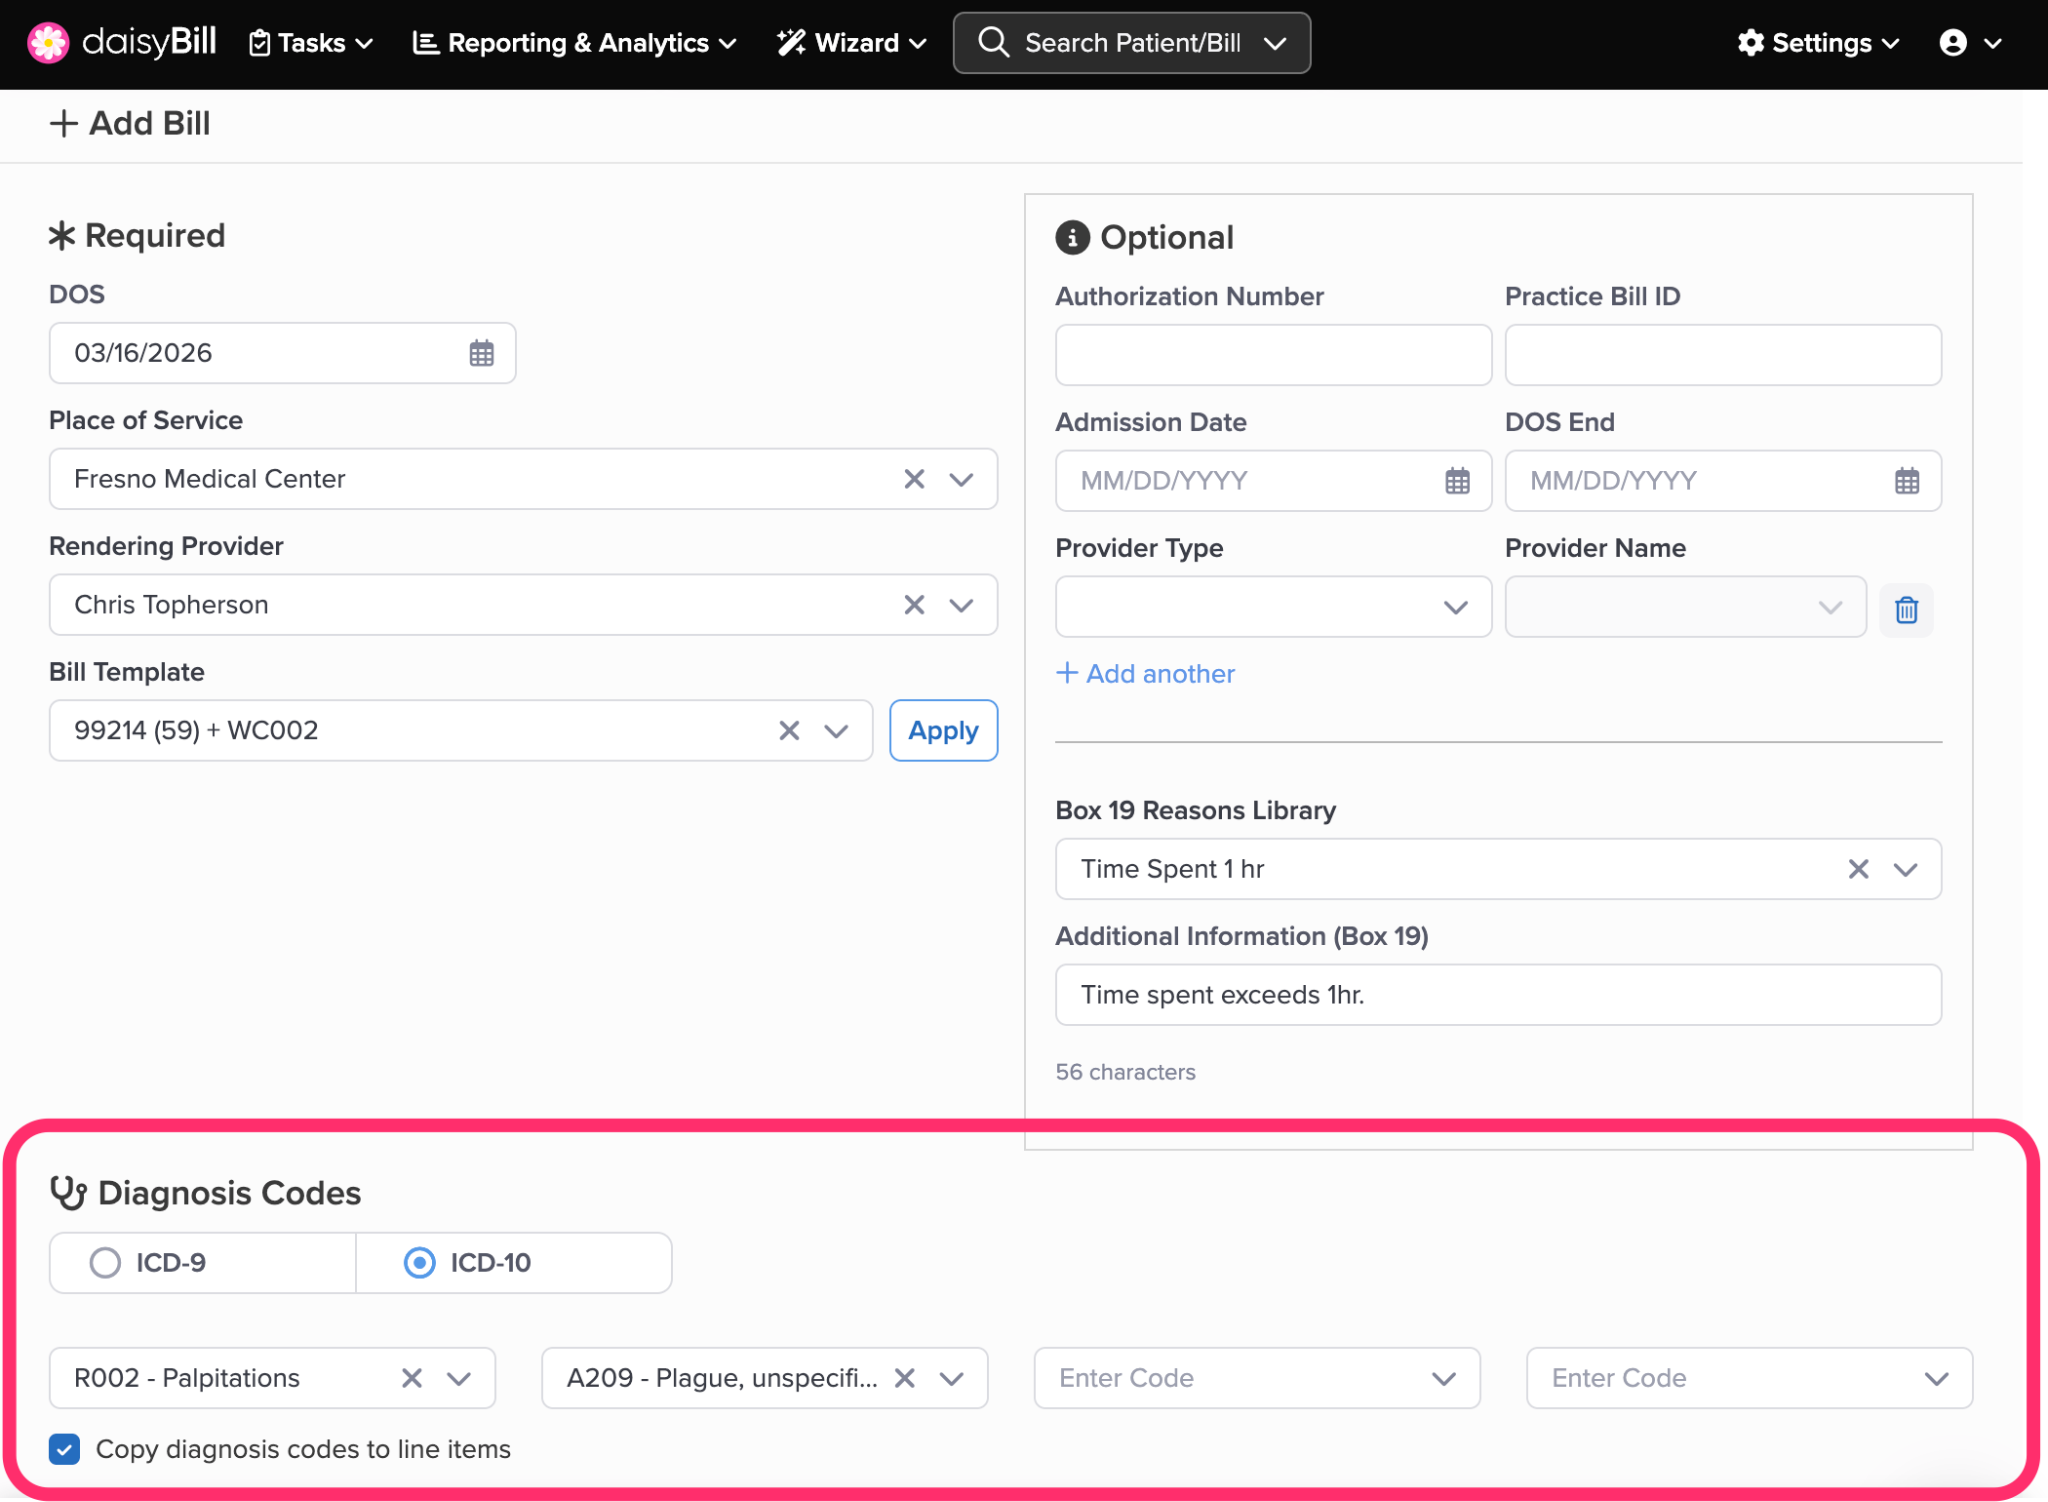This screenshot has height=1502, width=2048.
Task: Clear the Chris Topherson provider selection
Action: 914,605
